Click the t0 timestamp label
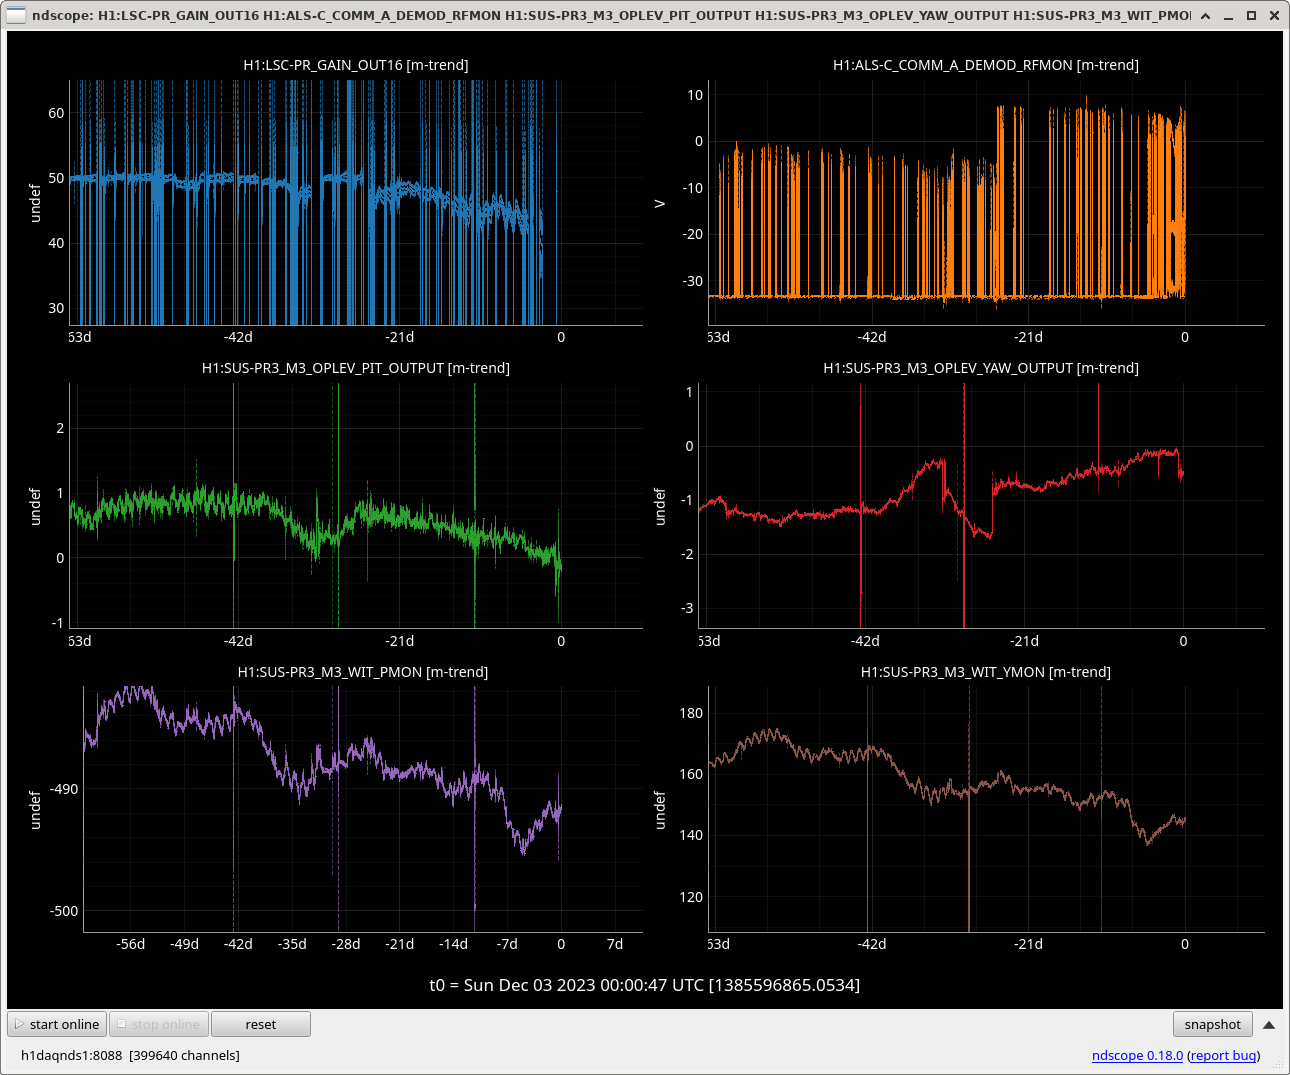Screen dimensions: 1290x1075 (x=644, y=985)
